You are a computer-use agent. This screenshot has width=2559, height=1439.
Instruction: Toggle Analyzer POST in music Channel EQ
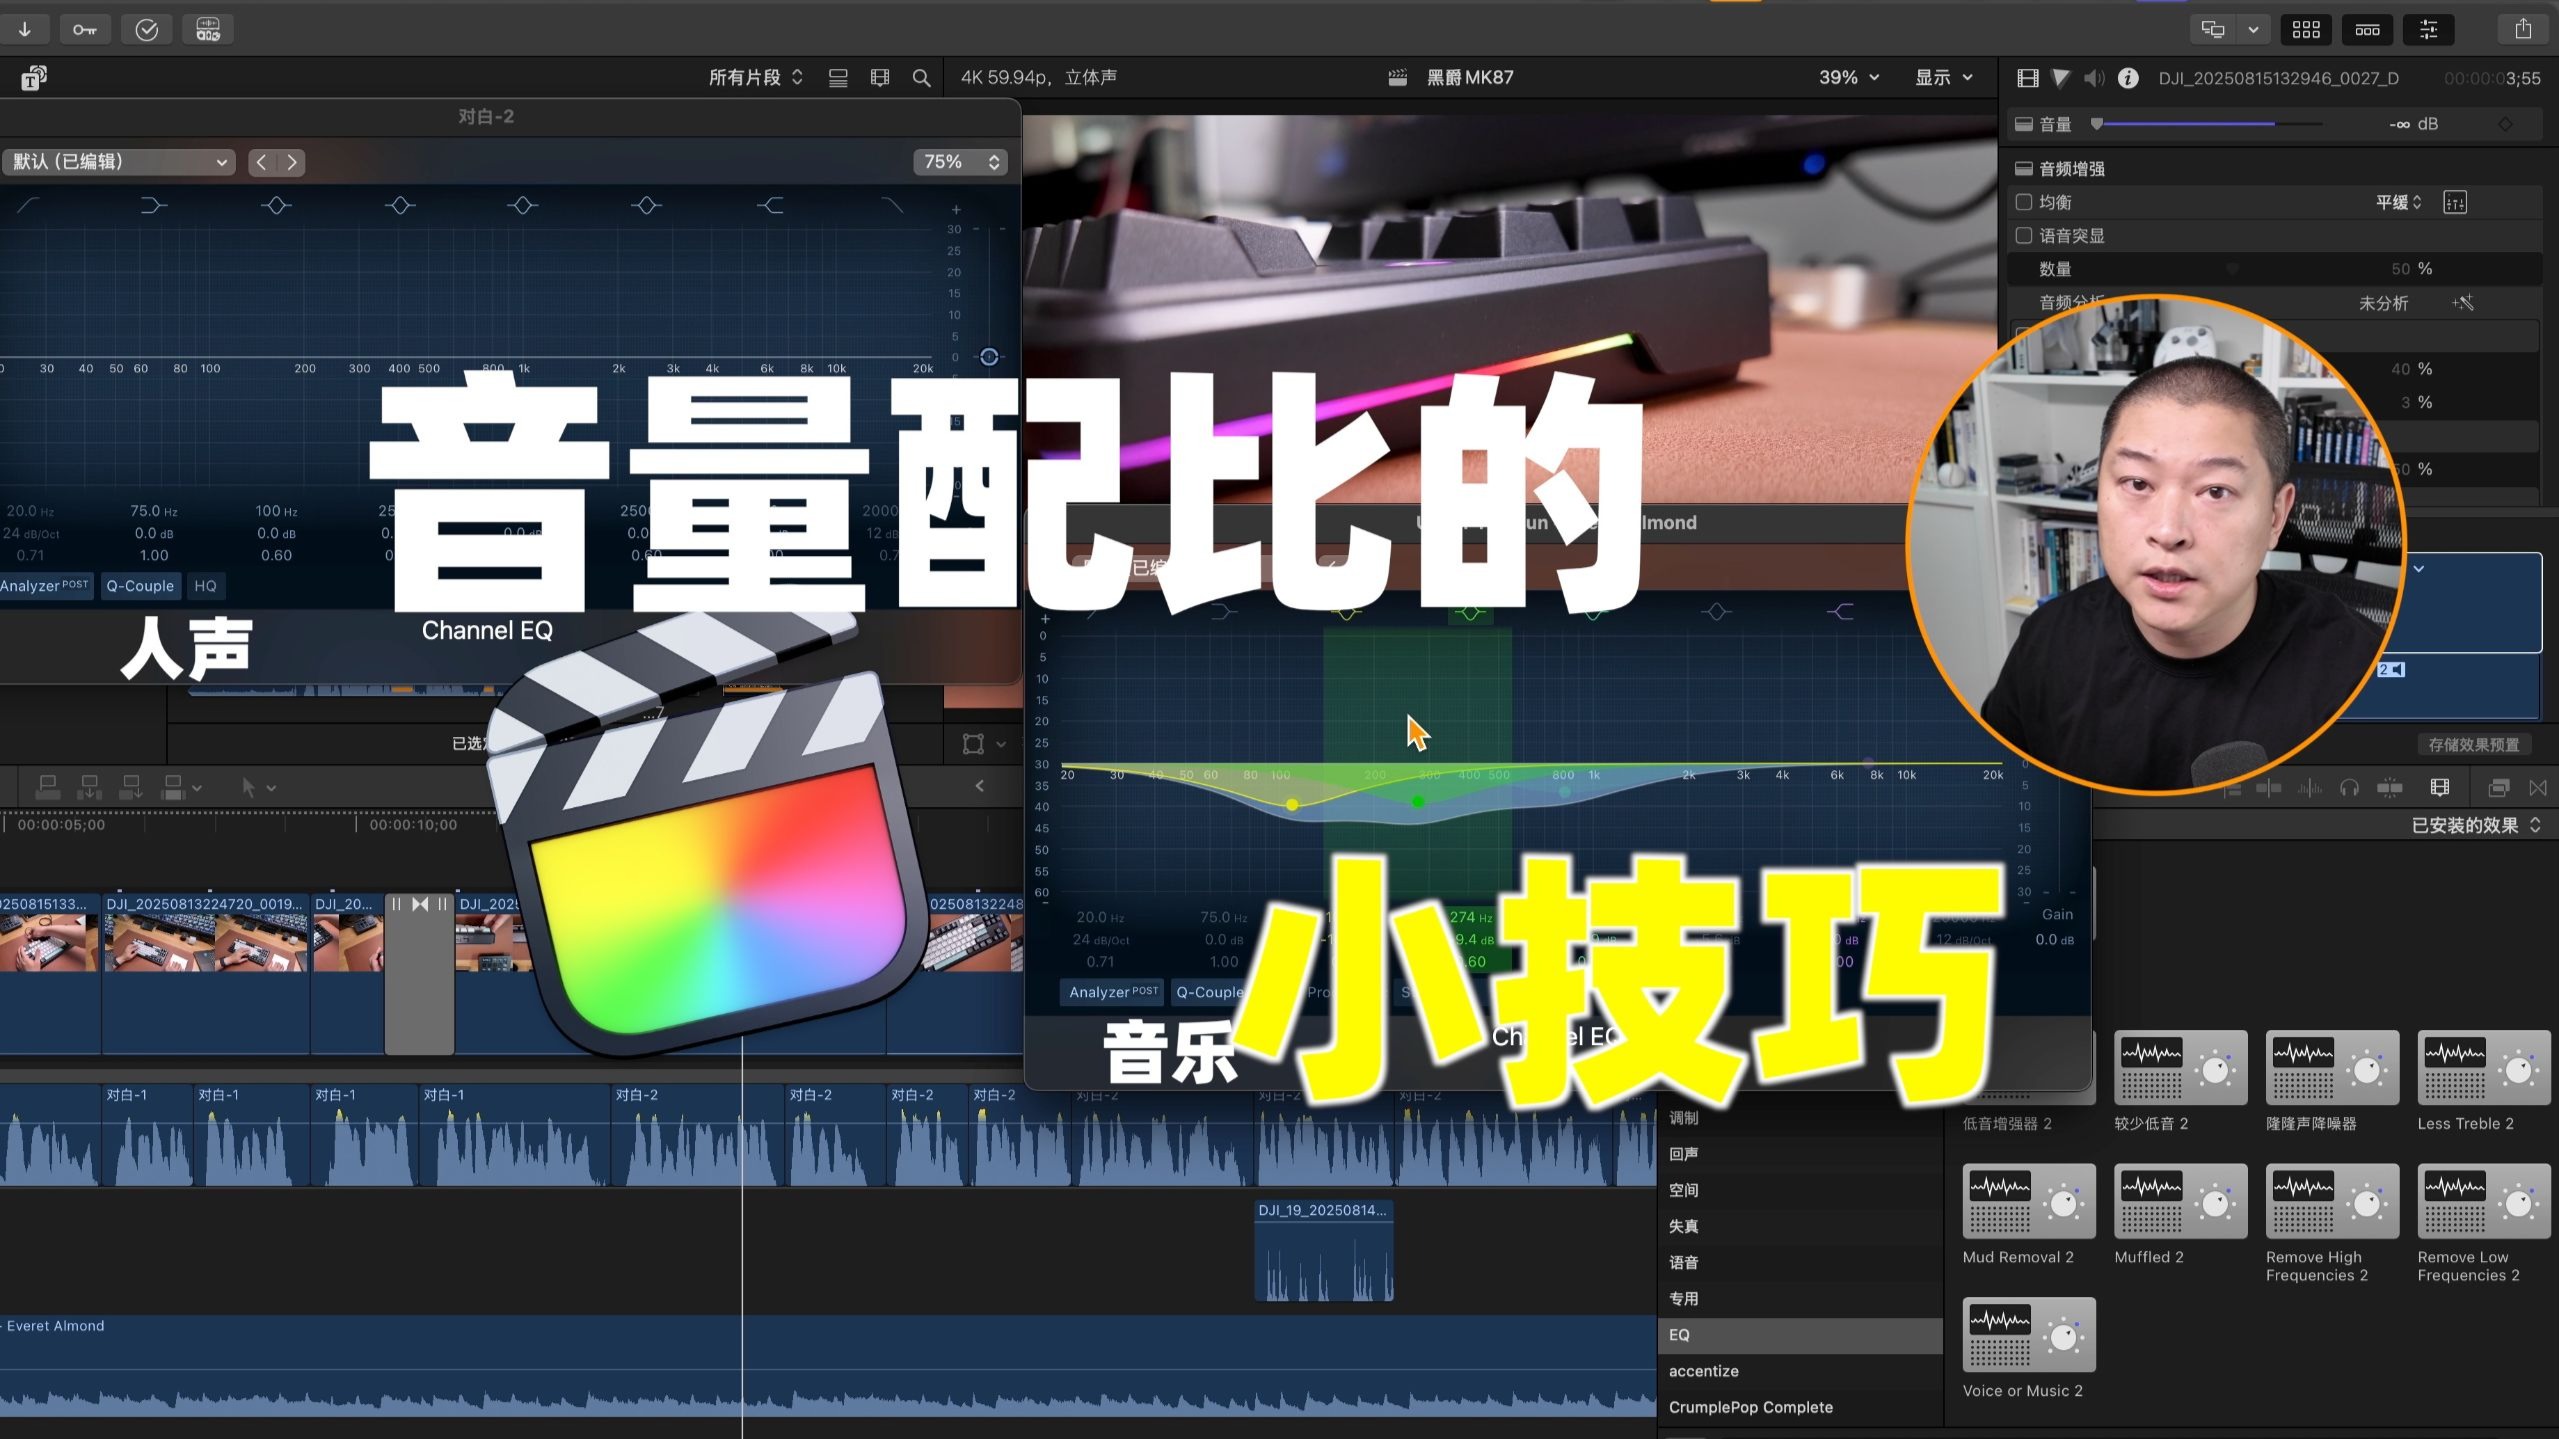[x=1112, y=992]
